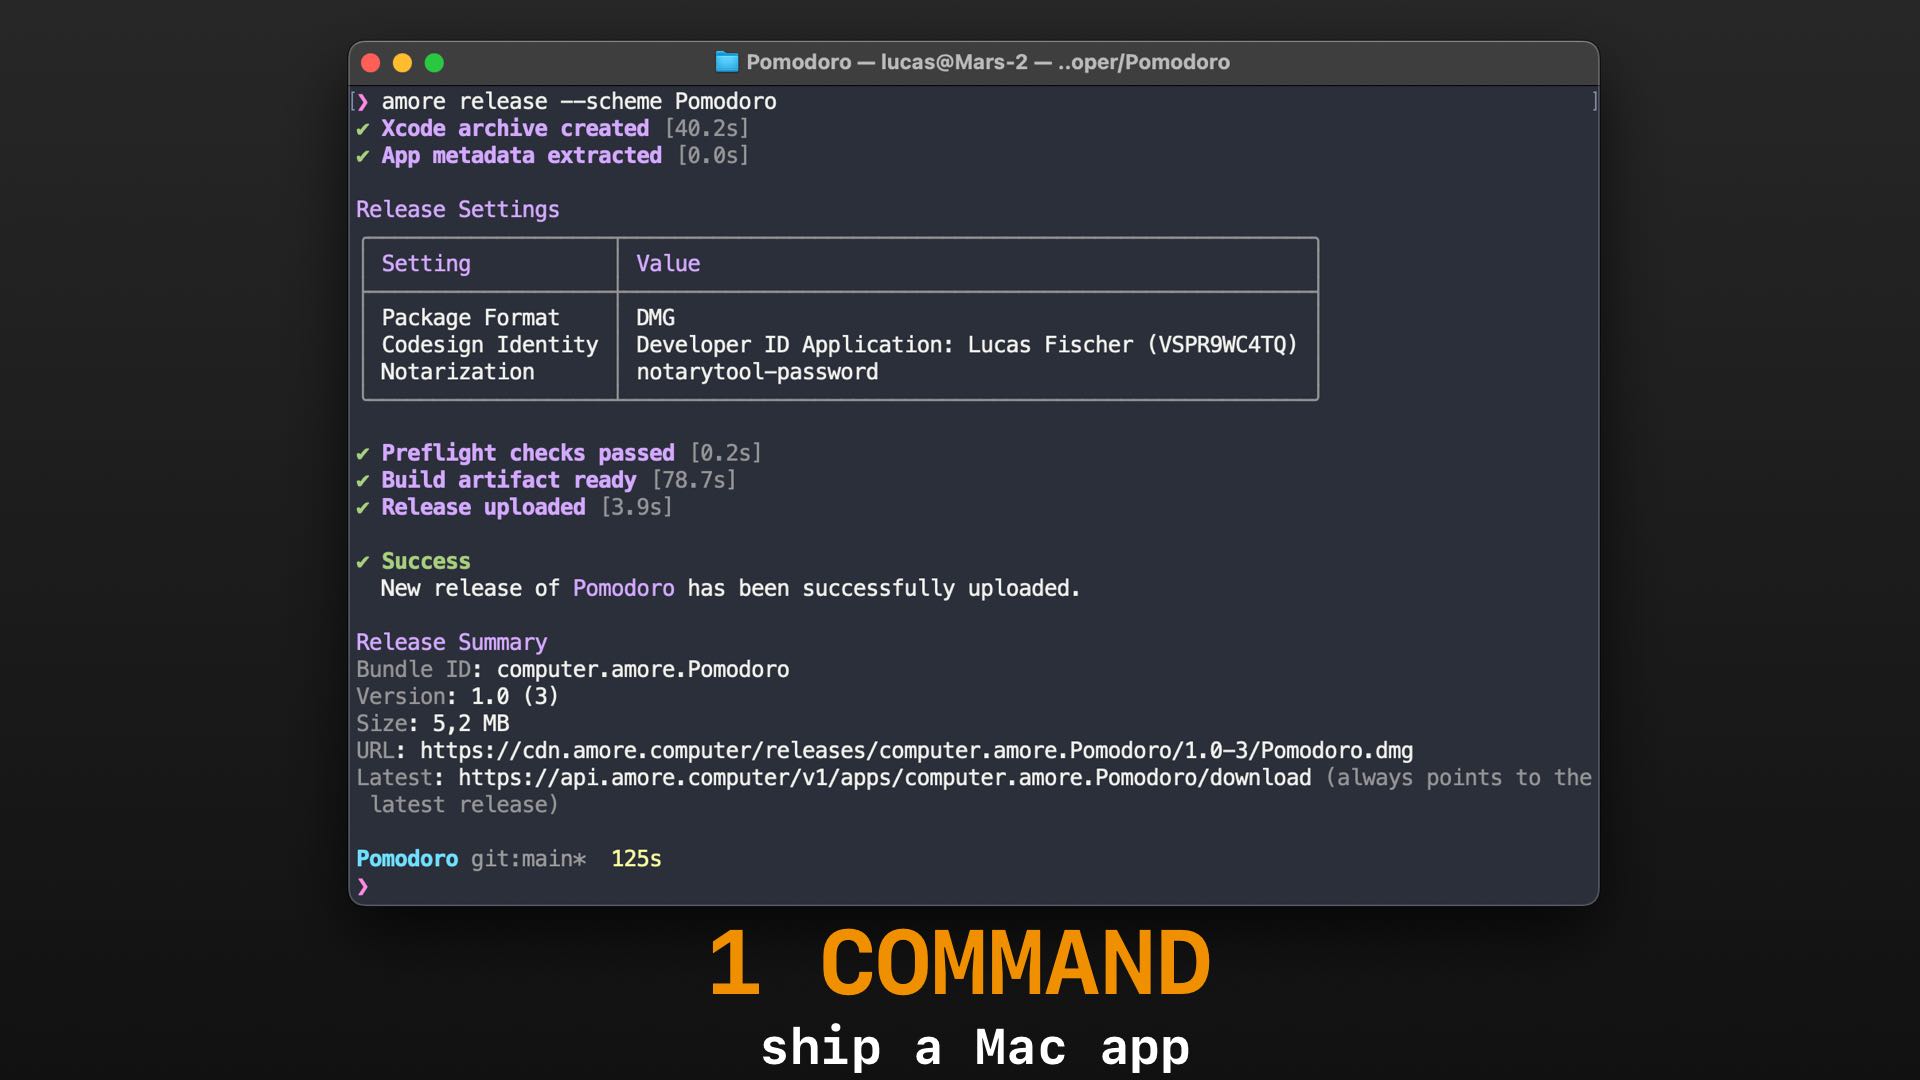Open the api.amore.computer download URL

(x=885, y=777)
